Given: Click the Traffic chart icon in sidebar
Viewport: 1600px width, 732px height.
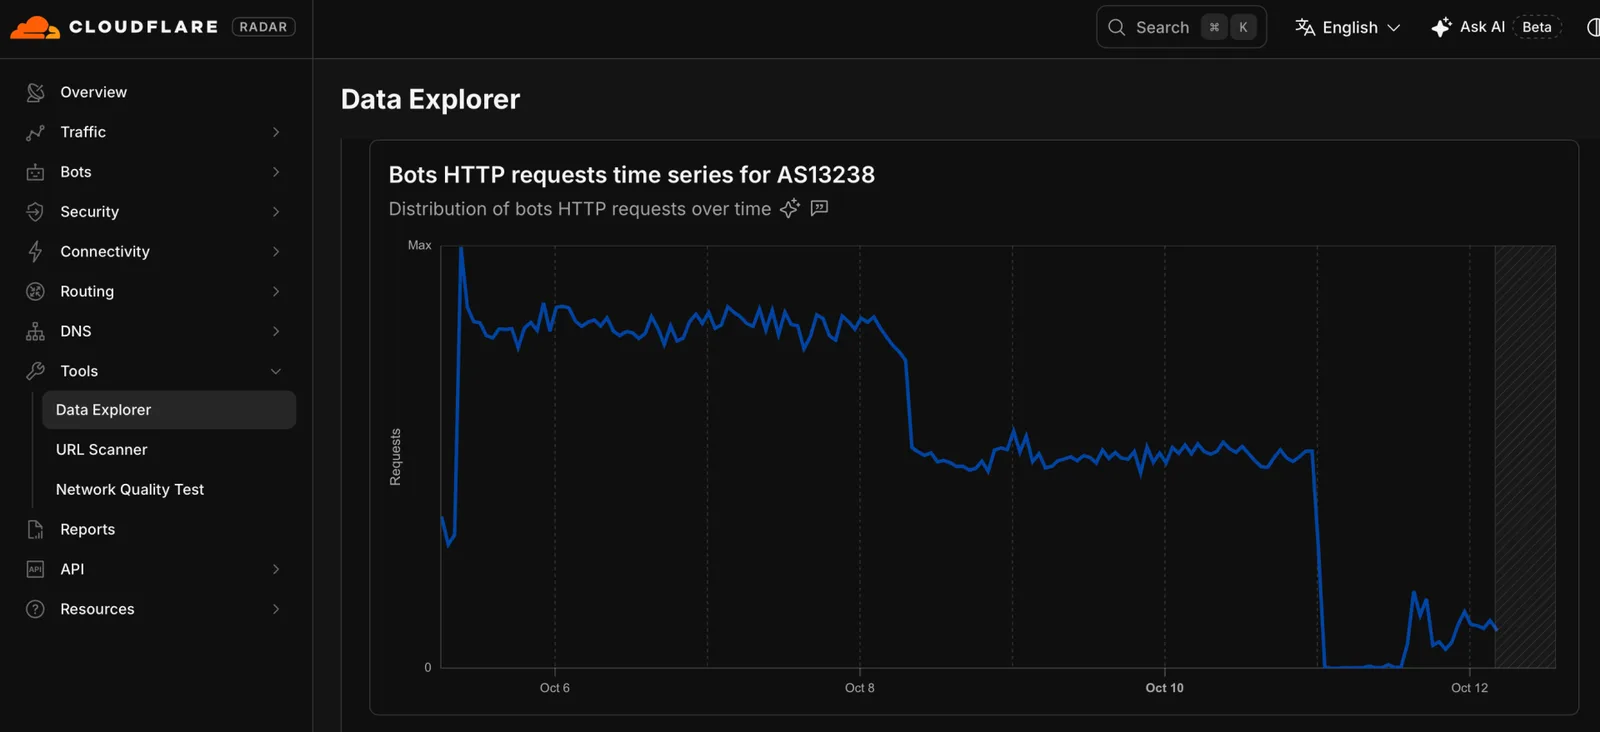Looking at the screenshot, I should click(35, 132).
